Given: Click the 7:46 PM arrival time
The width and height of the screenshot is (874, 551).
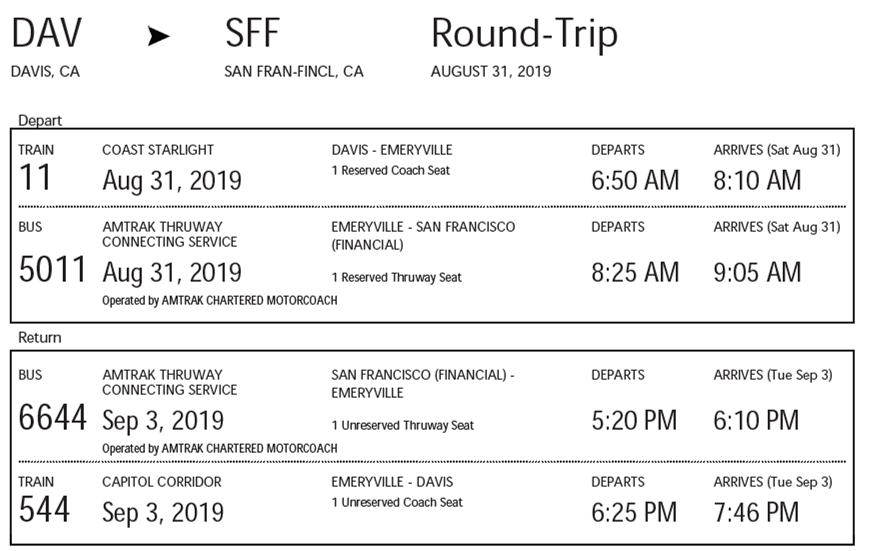Looking at the screenshot, I should [756, 513].
